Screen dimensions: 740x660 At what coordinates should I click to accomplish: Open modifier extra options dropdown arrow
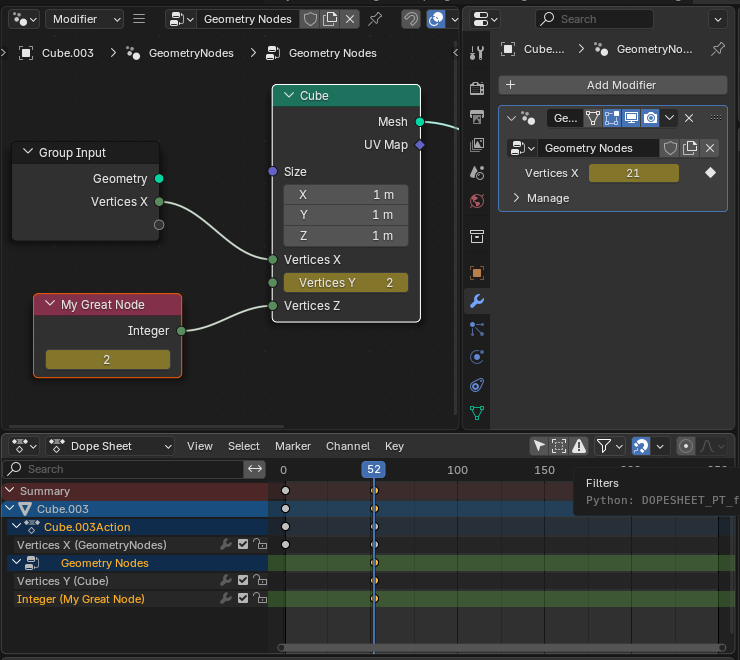[669, 118]
